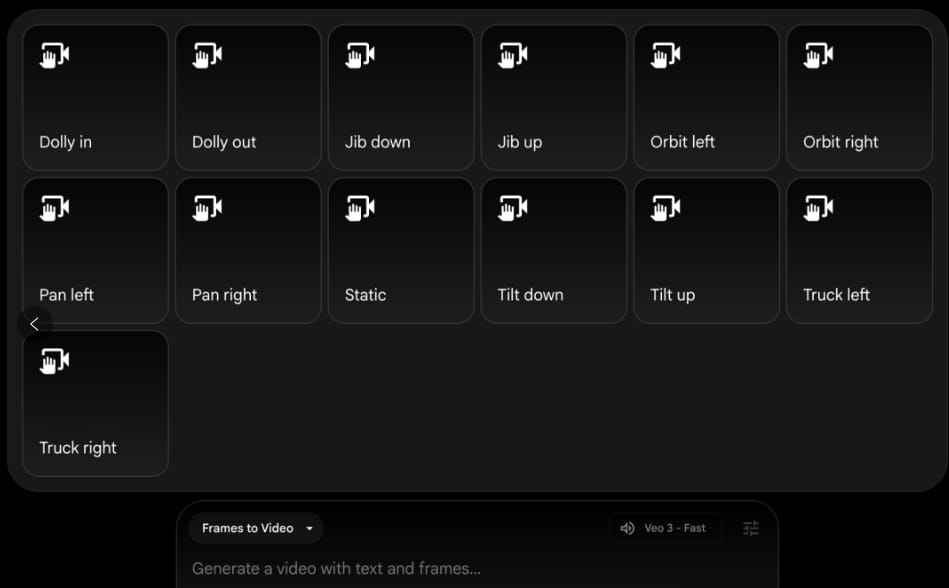Pick the Jib up camera motion icon

point(513,55)
